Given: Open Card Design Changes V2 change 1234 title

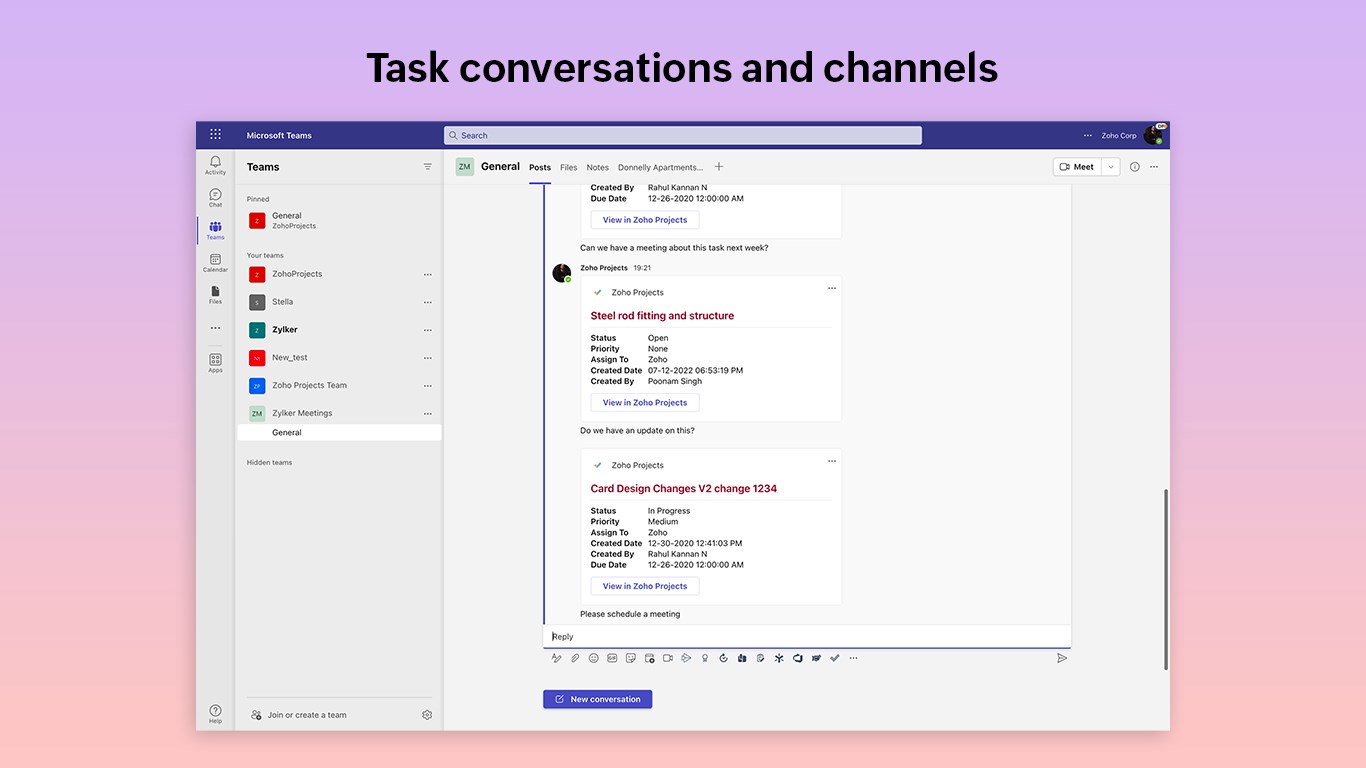Looking at the screenshot, I should point(684,489).
